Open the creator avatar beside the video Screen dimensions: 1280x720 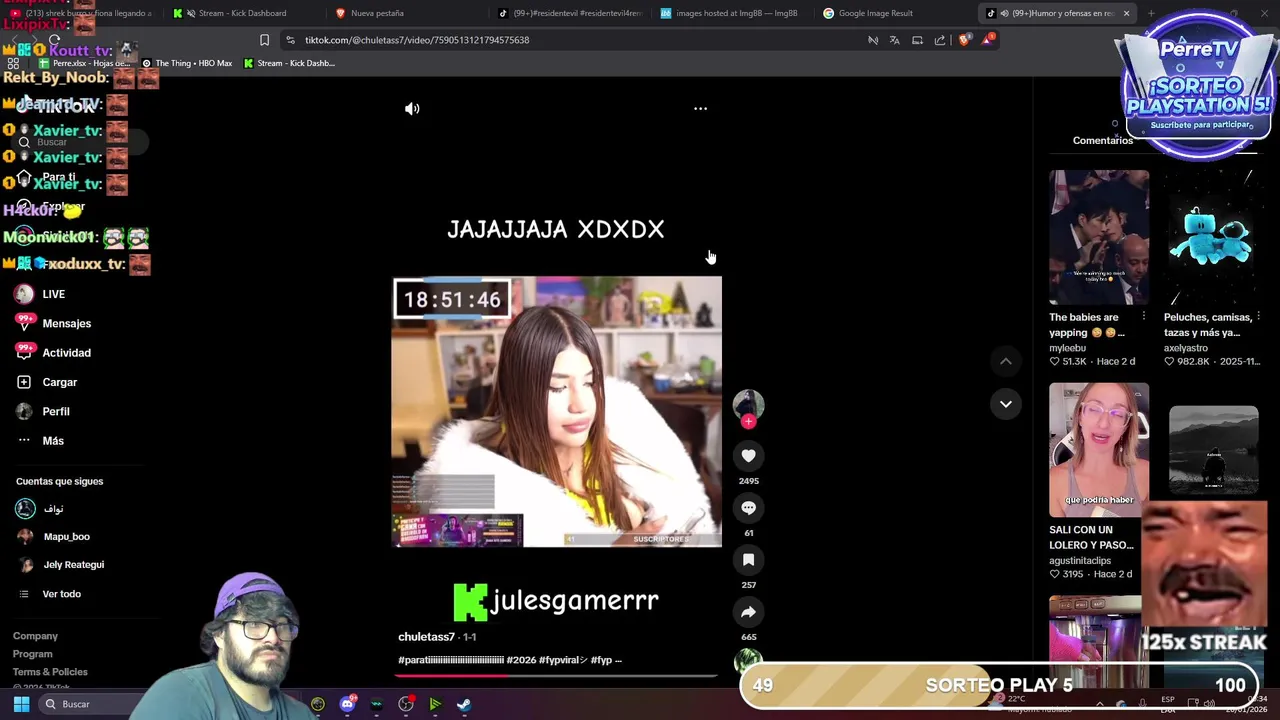tap(748, 404)
